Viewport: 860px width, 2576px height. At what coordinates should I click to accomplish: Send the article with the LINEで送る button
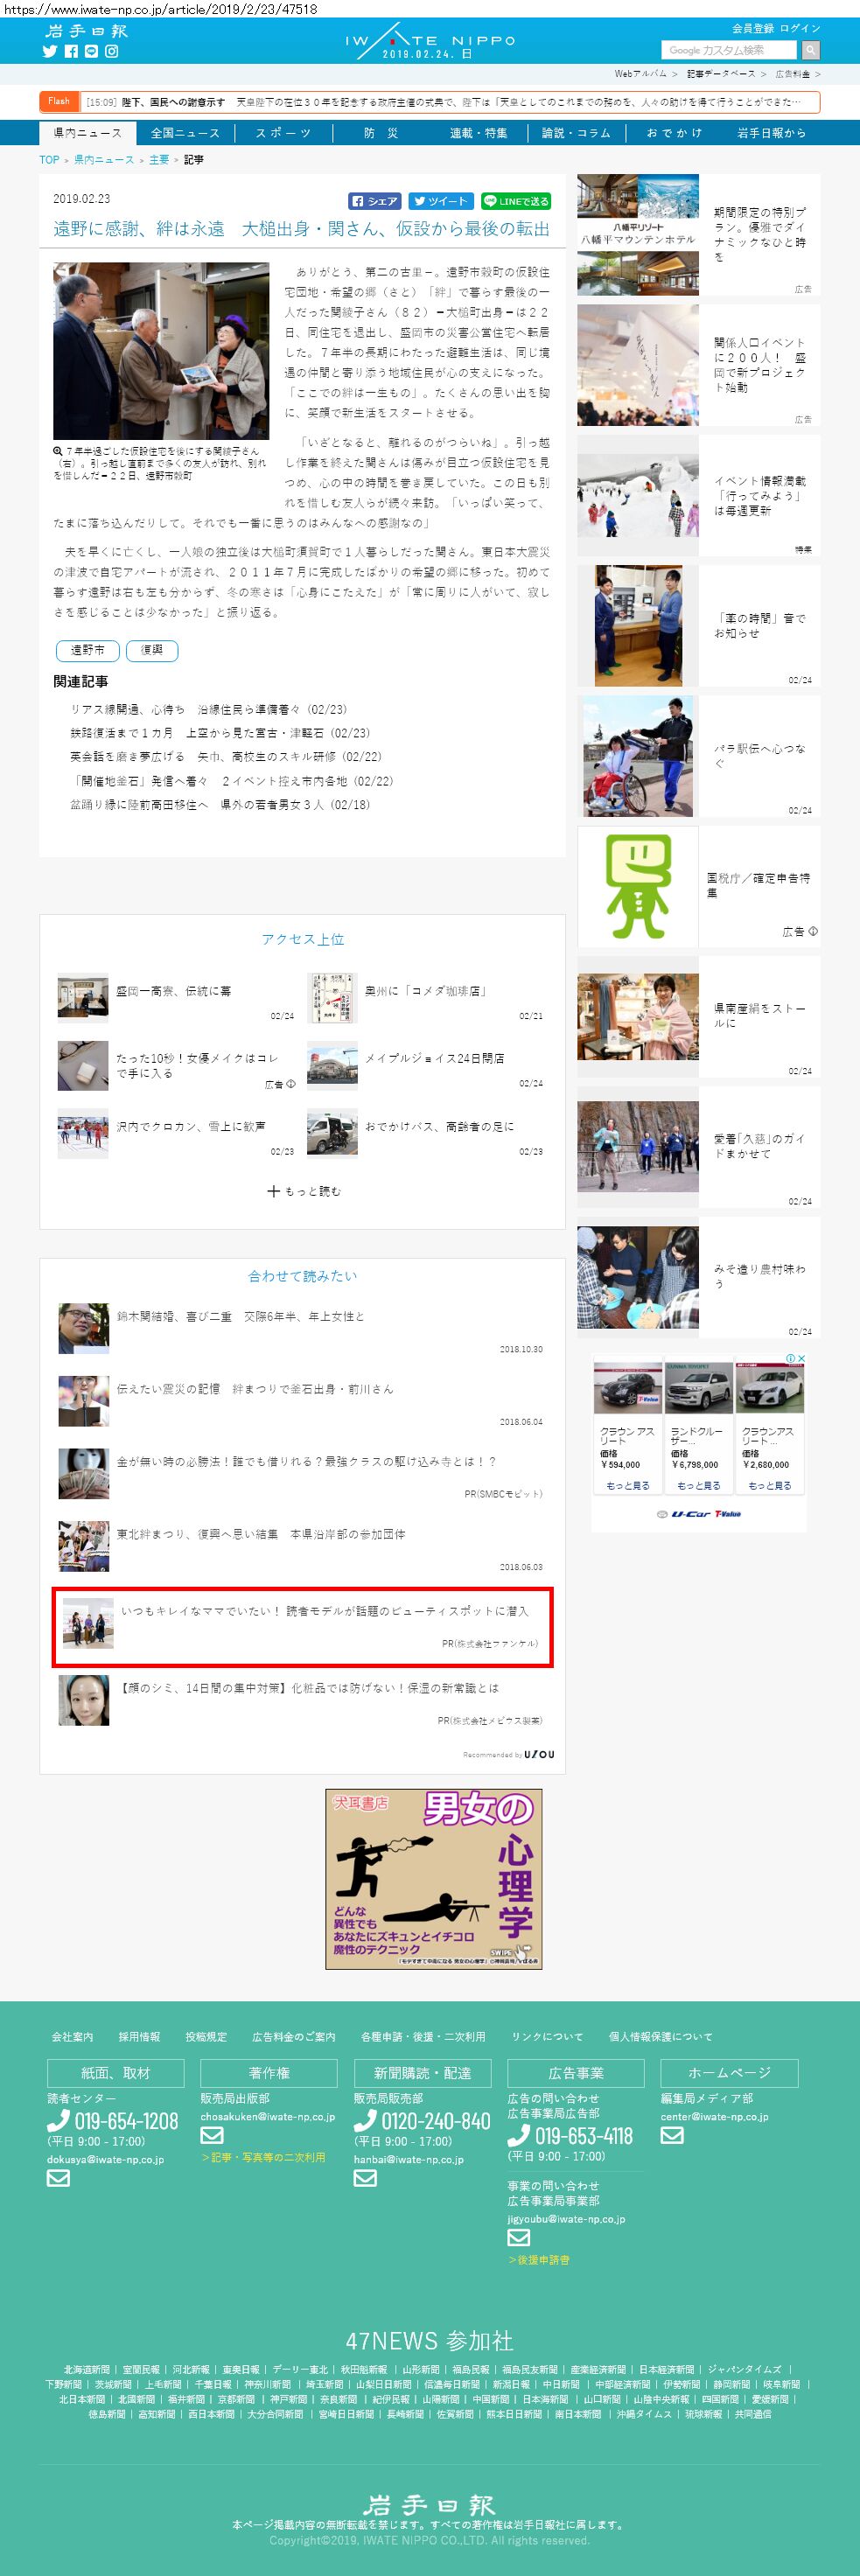coord(516,201)
